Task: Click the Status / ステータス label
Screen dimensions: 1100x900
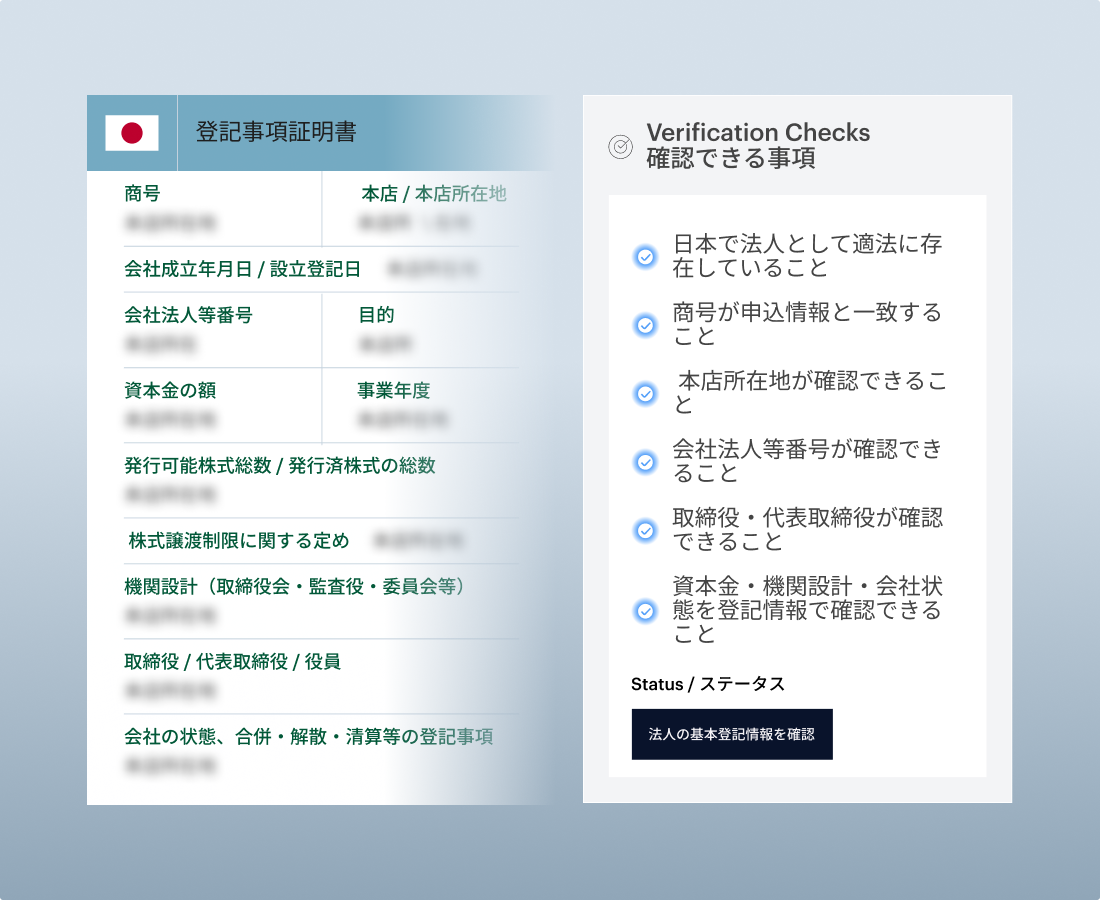Action: point(708,684)
